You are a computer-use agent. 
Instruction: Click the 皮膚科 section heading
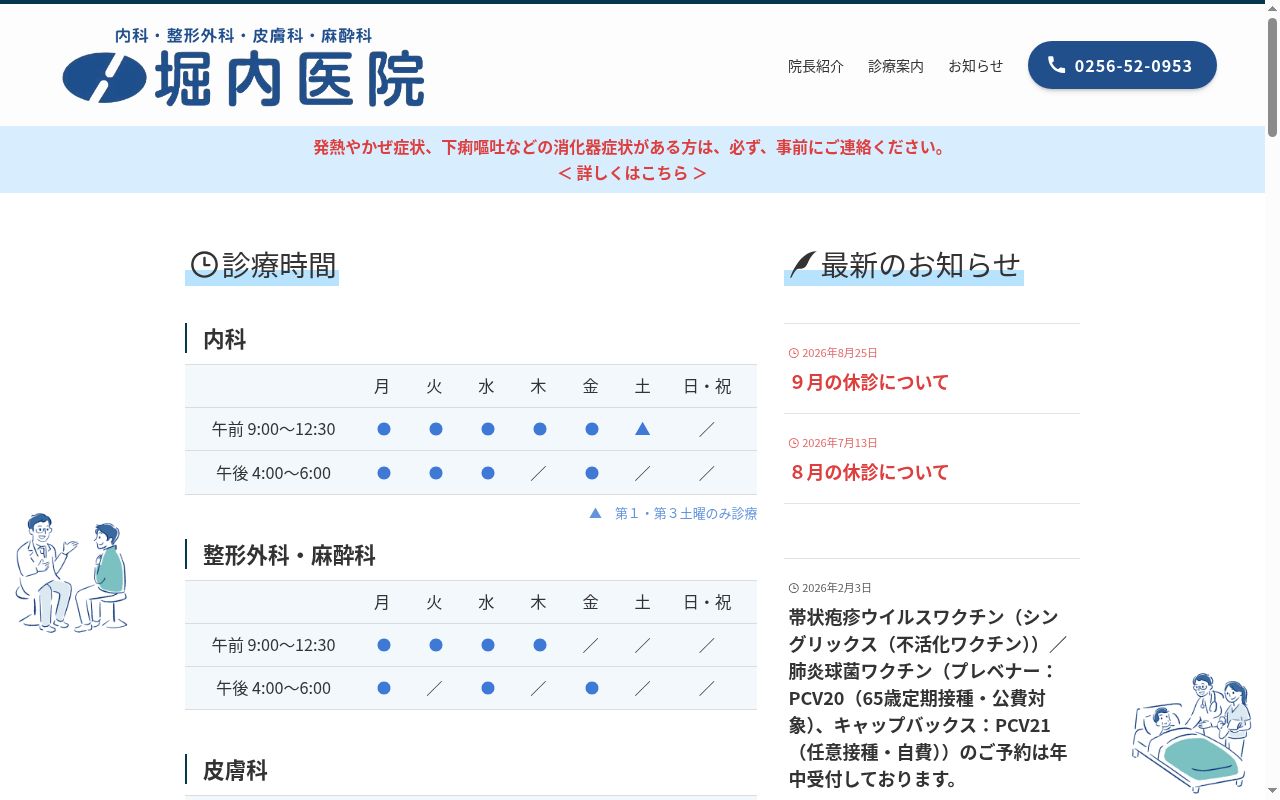[235, 771]
